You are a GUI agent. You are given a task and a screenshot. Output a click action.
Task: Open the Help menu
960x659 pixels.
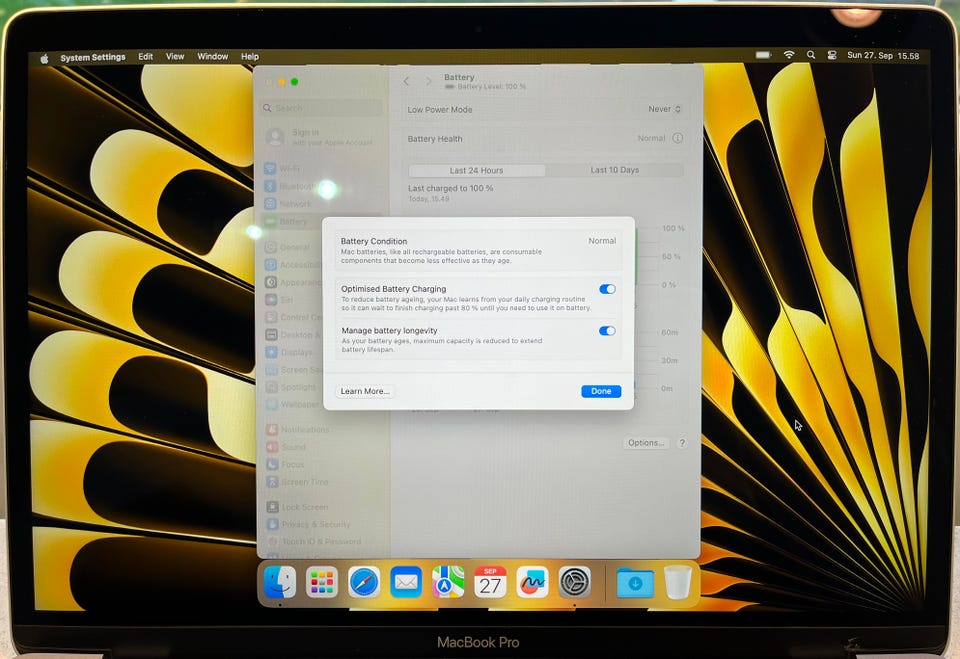(x=250, y=56)
